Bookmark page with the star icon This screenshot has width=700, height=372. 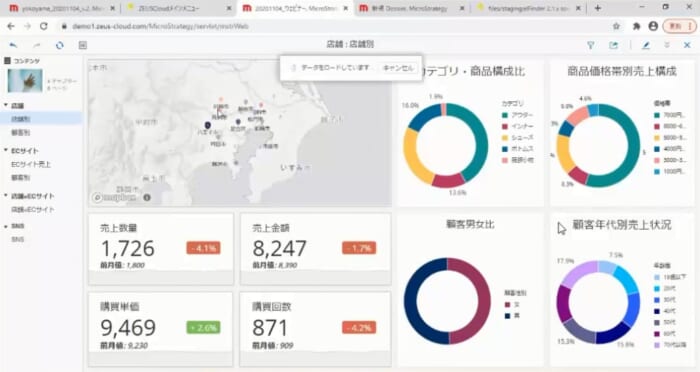tap(617, 26)
